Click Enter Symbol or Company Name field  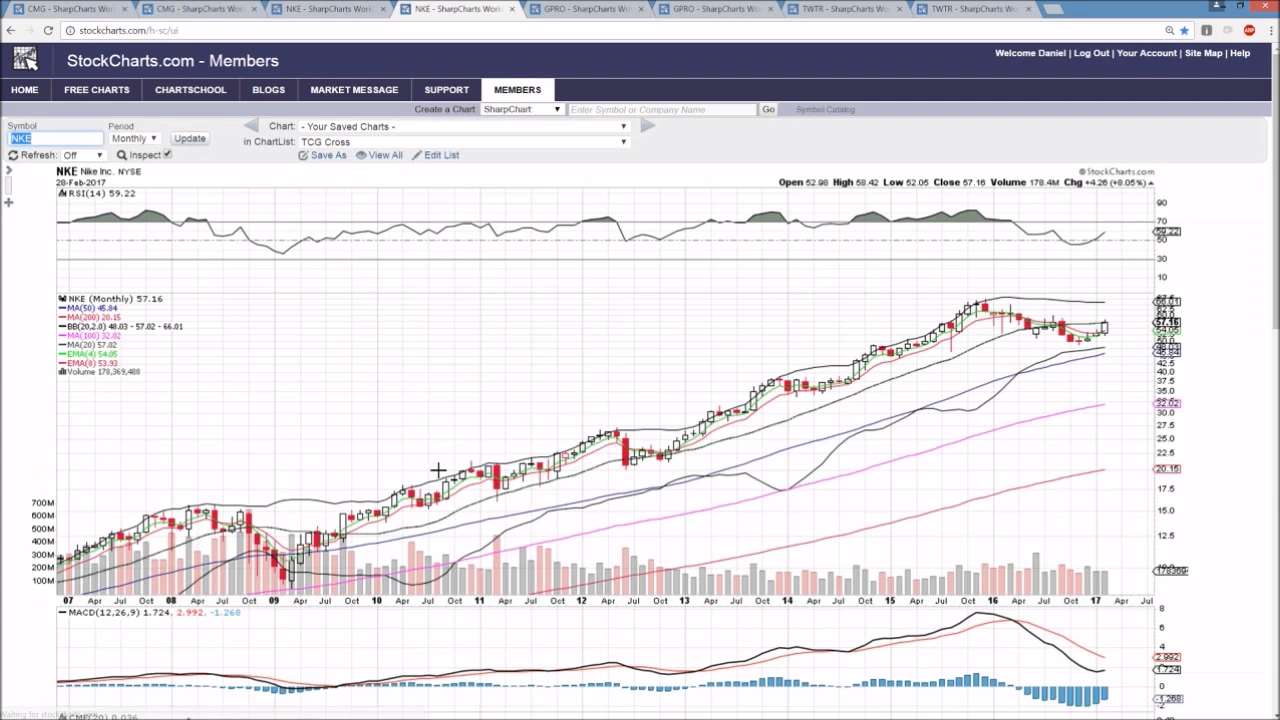[661, 109]
